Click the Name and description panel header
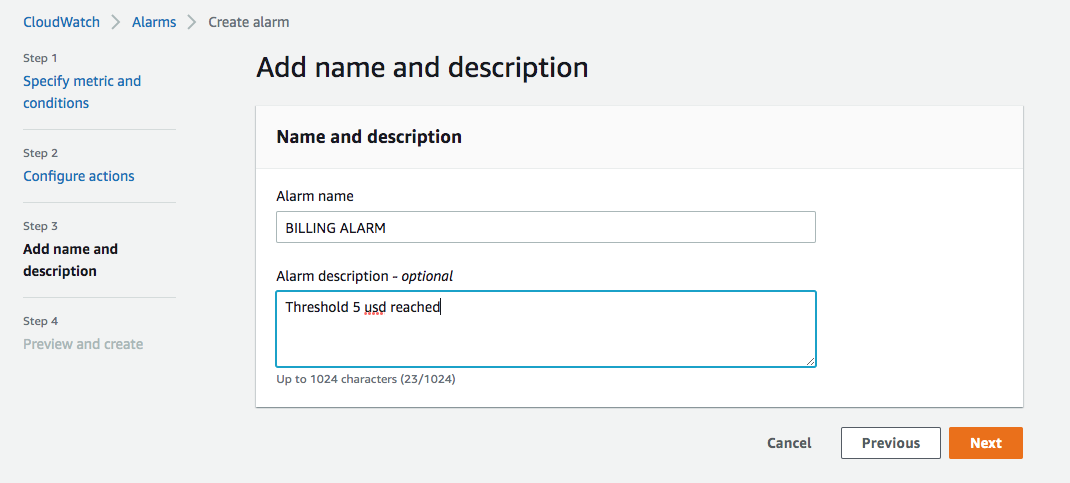This screenshot has width=1070, height=483. 369,137
